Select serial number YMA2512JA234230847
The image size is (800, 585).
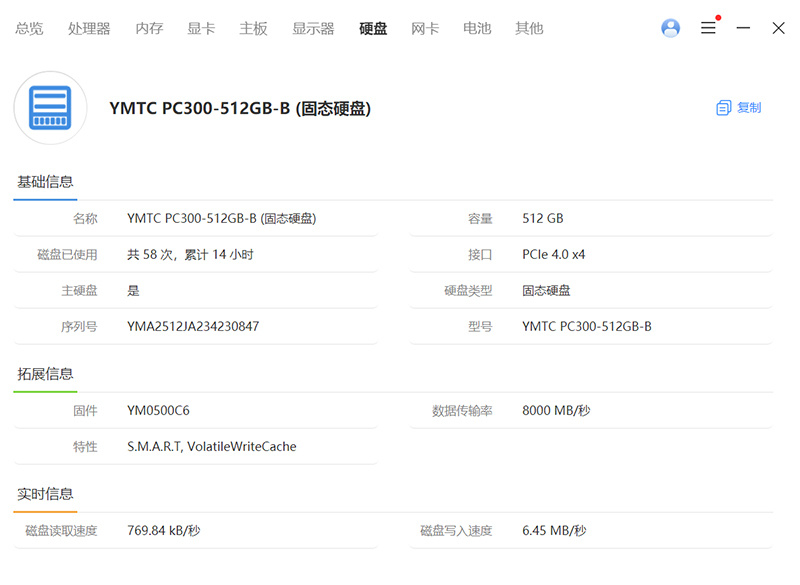[x=193, y=326]
